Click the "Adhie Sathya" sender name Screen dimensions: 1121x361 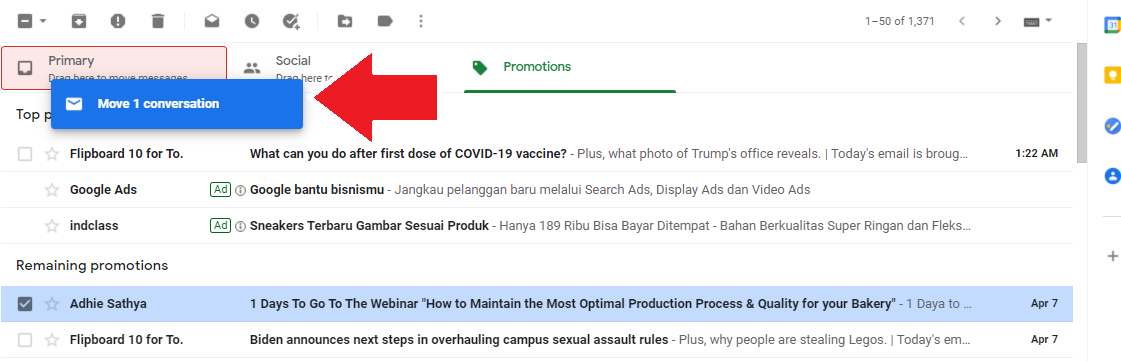[x=108, y=304]
